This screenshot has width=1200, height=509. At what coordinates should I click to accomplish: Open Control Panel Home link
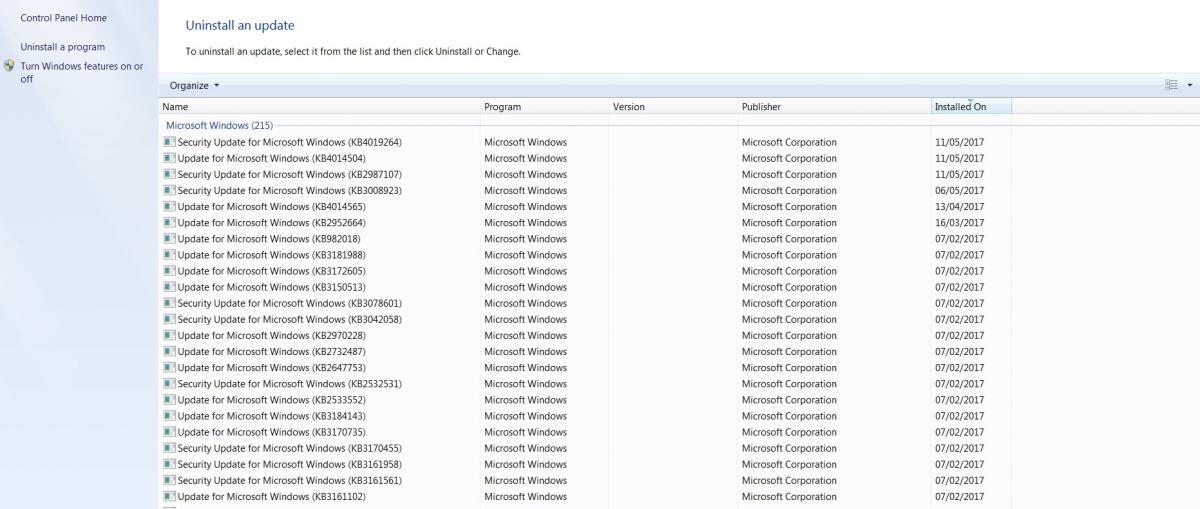point(63,18)
